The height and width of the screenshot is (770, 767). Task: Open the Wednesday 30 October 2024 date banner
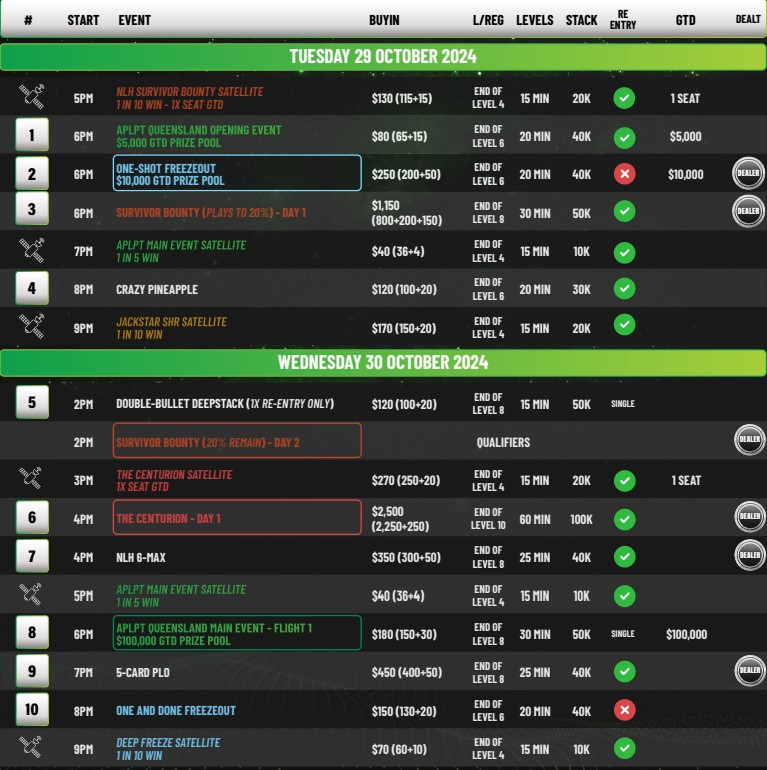click(x=383, y=362)
